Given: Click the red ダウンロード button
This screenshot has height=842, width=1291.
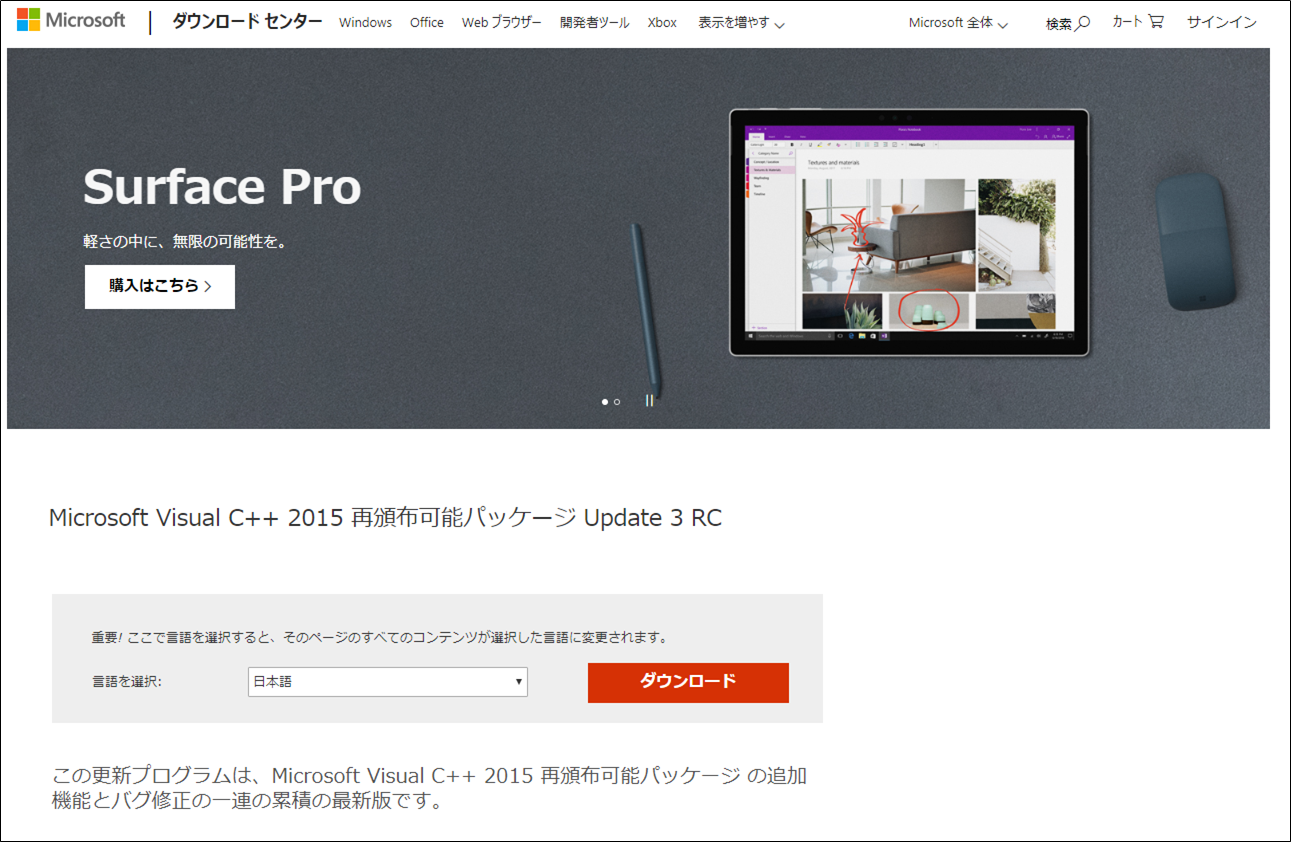Looking at the screenshot, I should (x=688, y=682).
